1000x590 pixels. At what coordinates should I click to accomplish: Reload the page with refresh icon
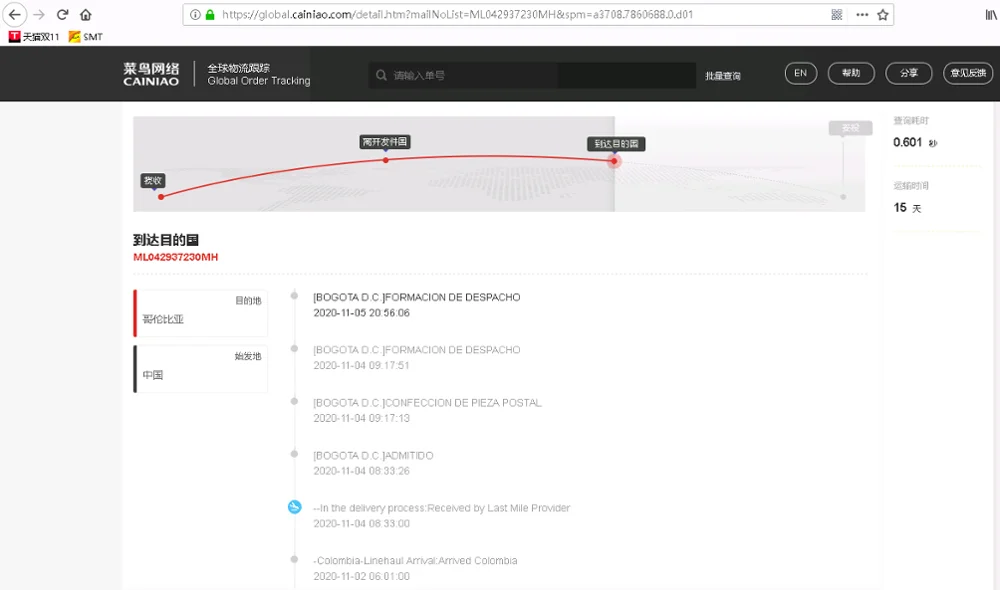pyautogui.click(x=62, y=14)
